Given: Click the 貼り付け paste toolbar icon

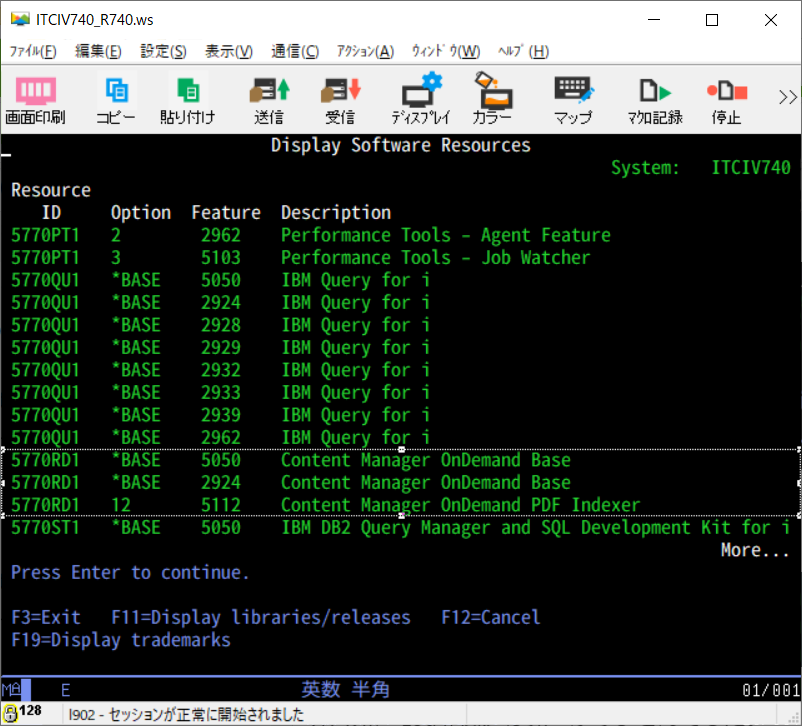Looking at the screenshot, I should pos(187,100).
